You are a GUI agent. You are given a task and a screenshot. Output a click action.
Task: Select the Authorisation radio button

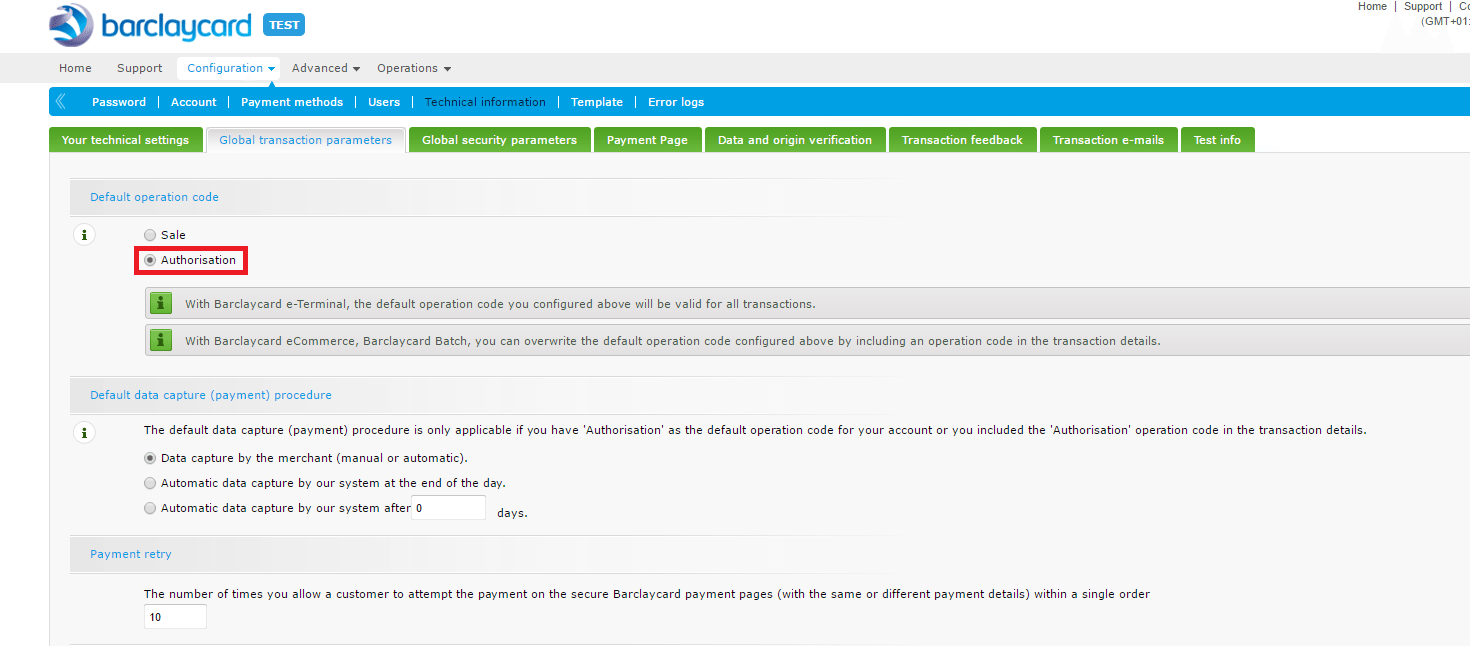click(x=150, y=260)
